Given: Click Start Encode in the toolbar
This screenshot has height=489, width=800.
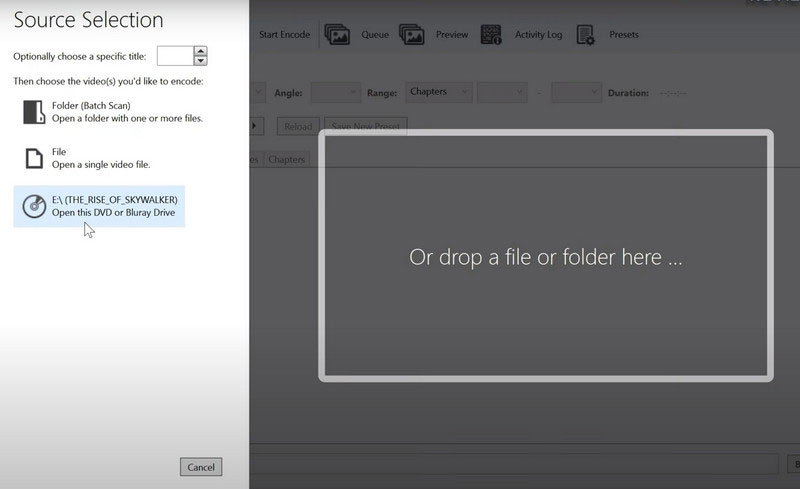Looking at the screenshot, I should [284, 35].
